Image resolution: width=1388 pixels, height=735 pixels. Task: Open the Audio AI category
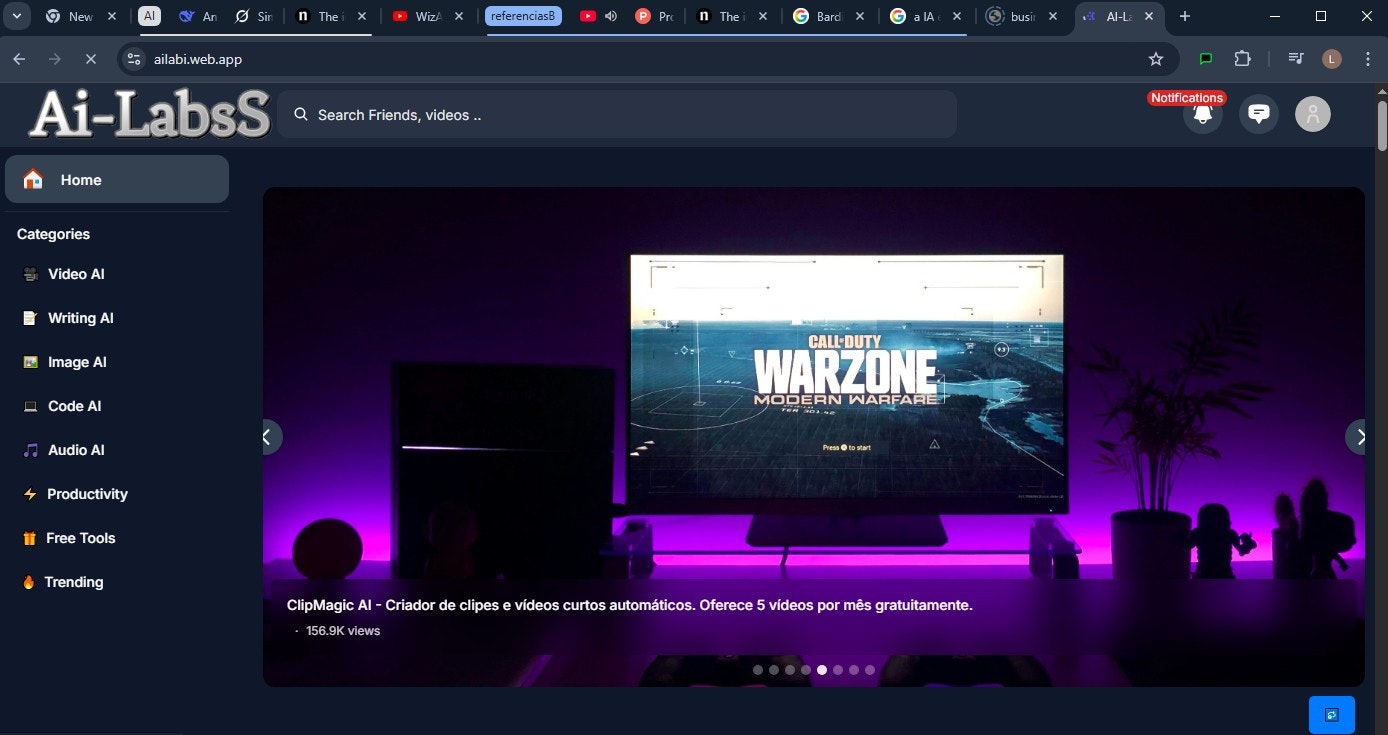(76, 450)
